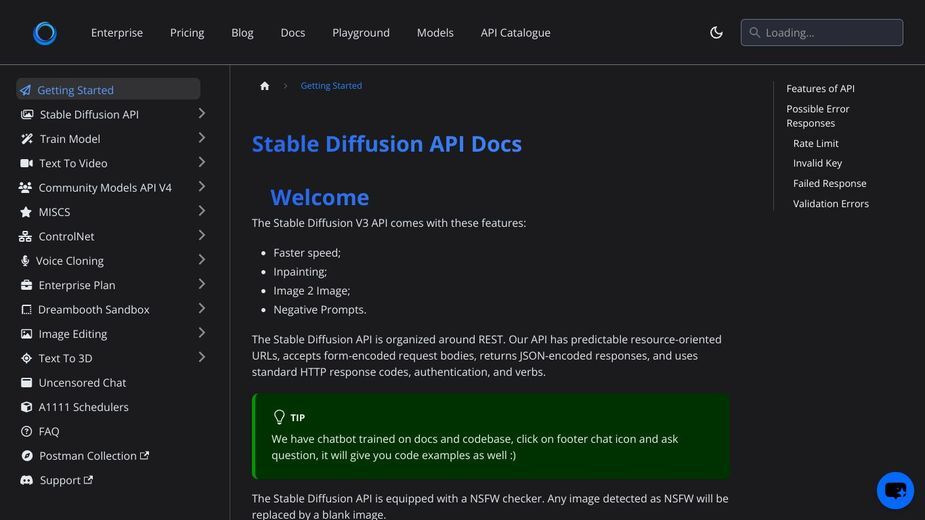
Task: Jump to Validation Errors section
Action: pyautogui.click(x=831, y=204)
